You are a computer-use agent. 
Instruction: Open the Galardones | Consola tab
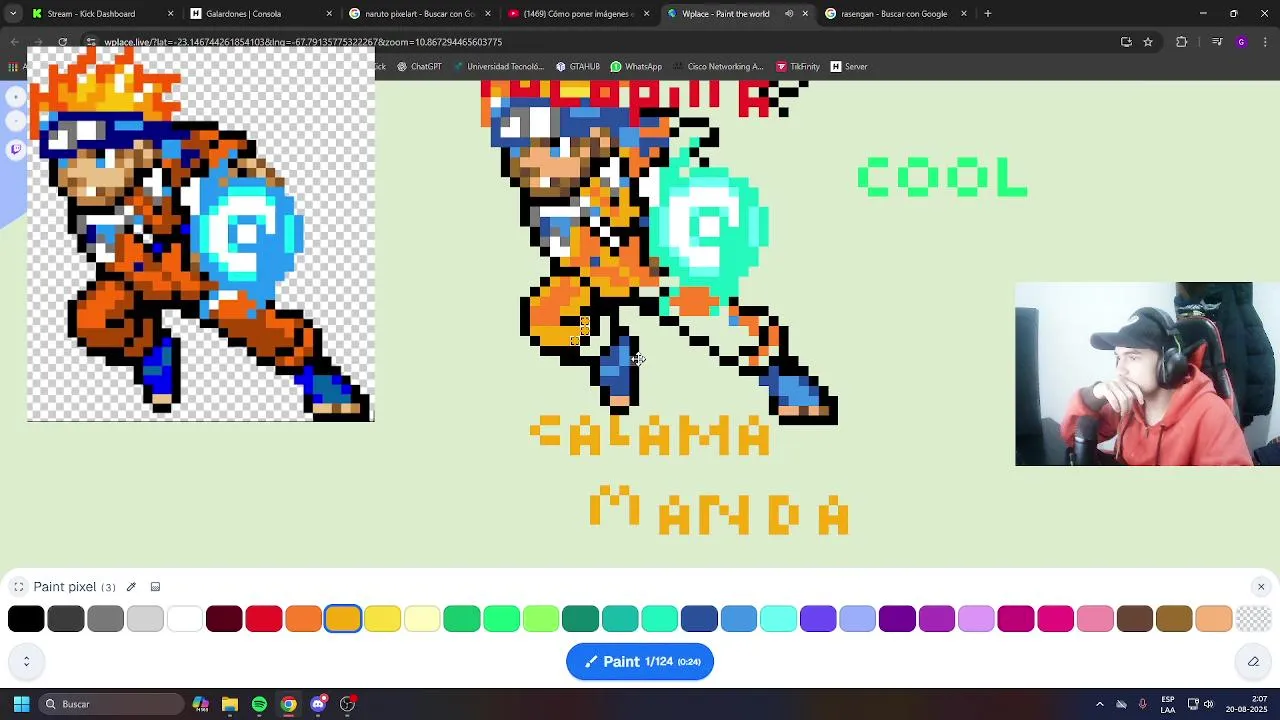coord(260,14)
